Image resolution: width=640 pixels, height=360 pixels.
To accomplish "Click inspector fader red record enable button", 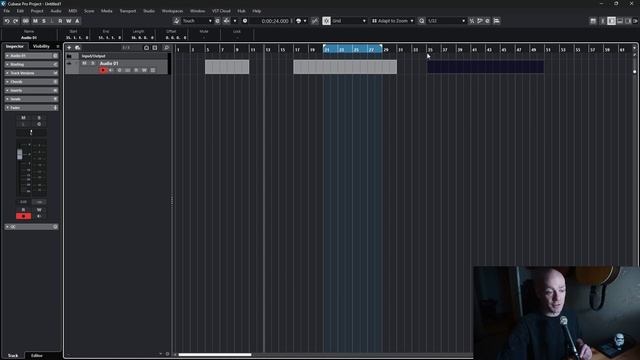I will pyautogui.click(x=23, y=216).
